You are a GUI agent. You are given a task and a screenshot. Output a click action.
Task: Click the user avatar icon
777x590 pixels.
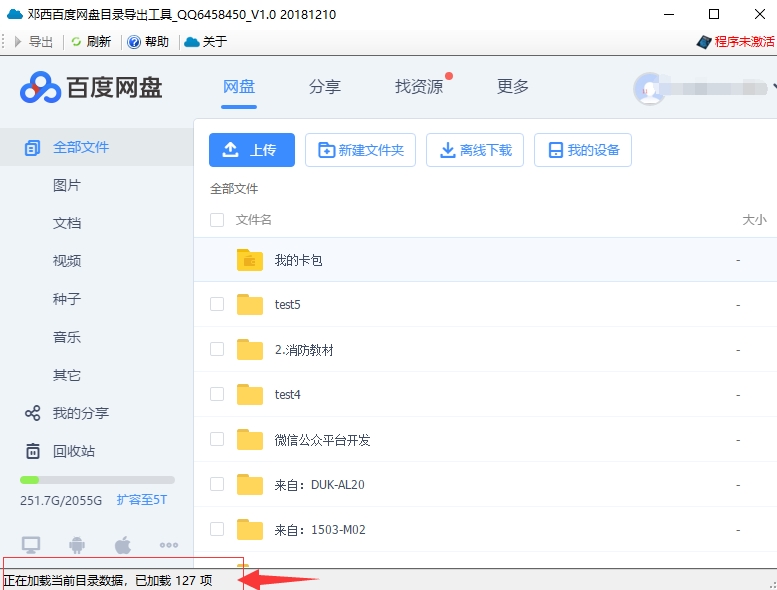point(649,88)
